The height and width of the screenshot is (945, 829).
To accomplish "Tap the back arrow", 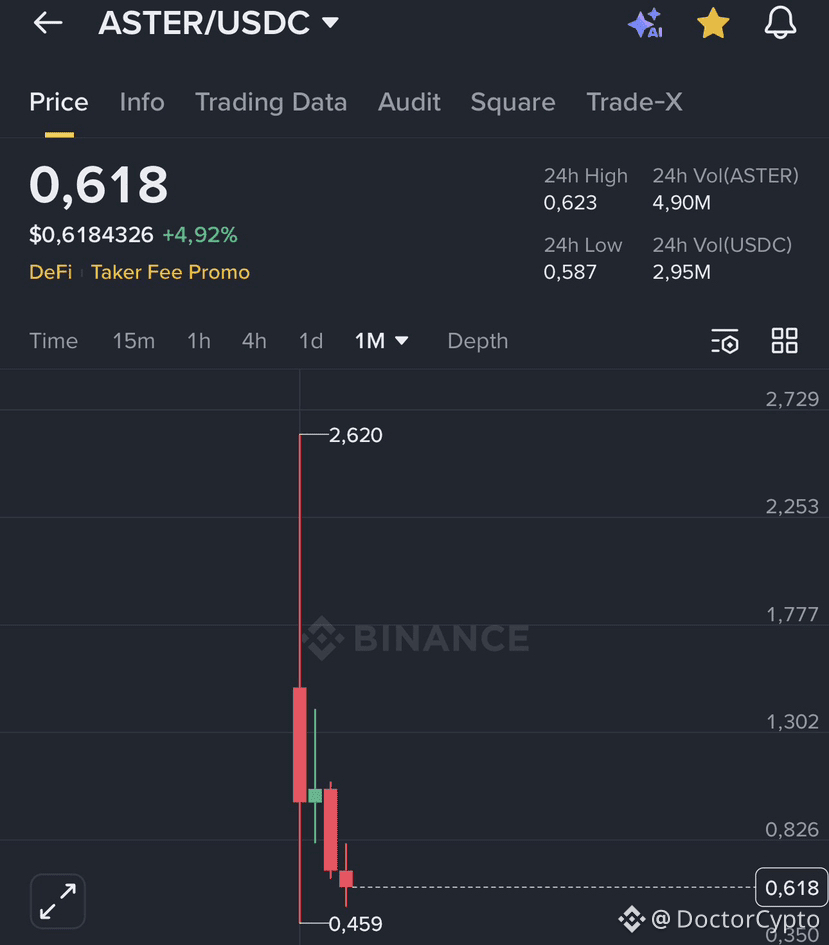I will (48, 23).
